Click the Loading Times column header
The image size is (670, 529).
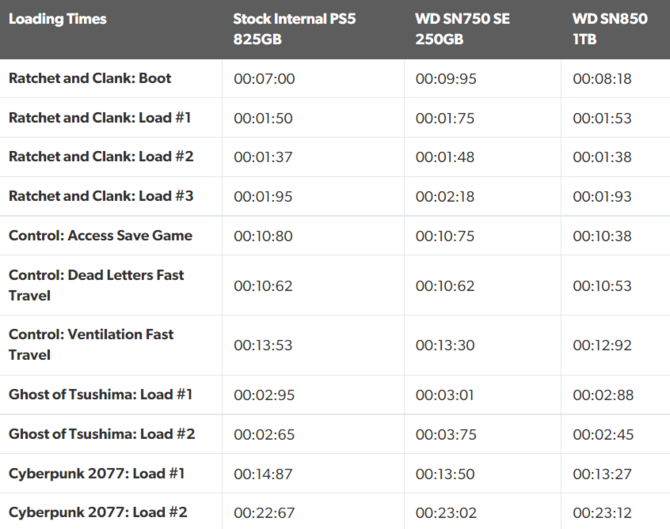click(x=58, y=19)
